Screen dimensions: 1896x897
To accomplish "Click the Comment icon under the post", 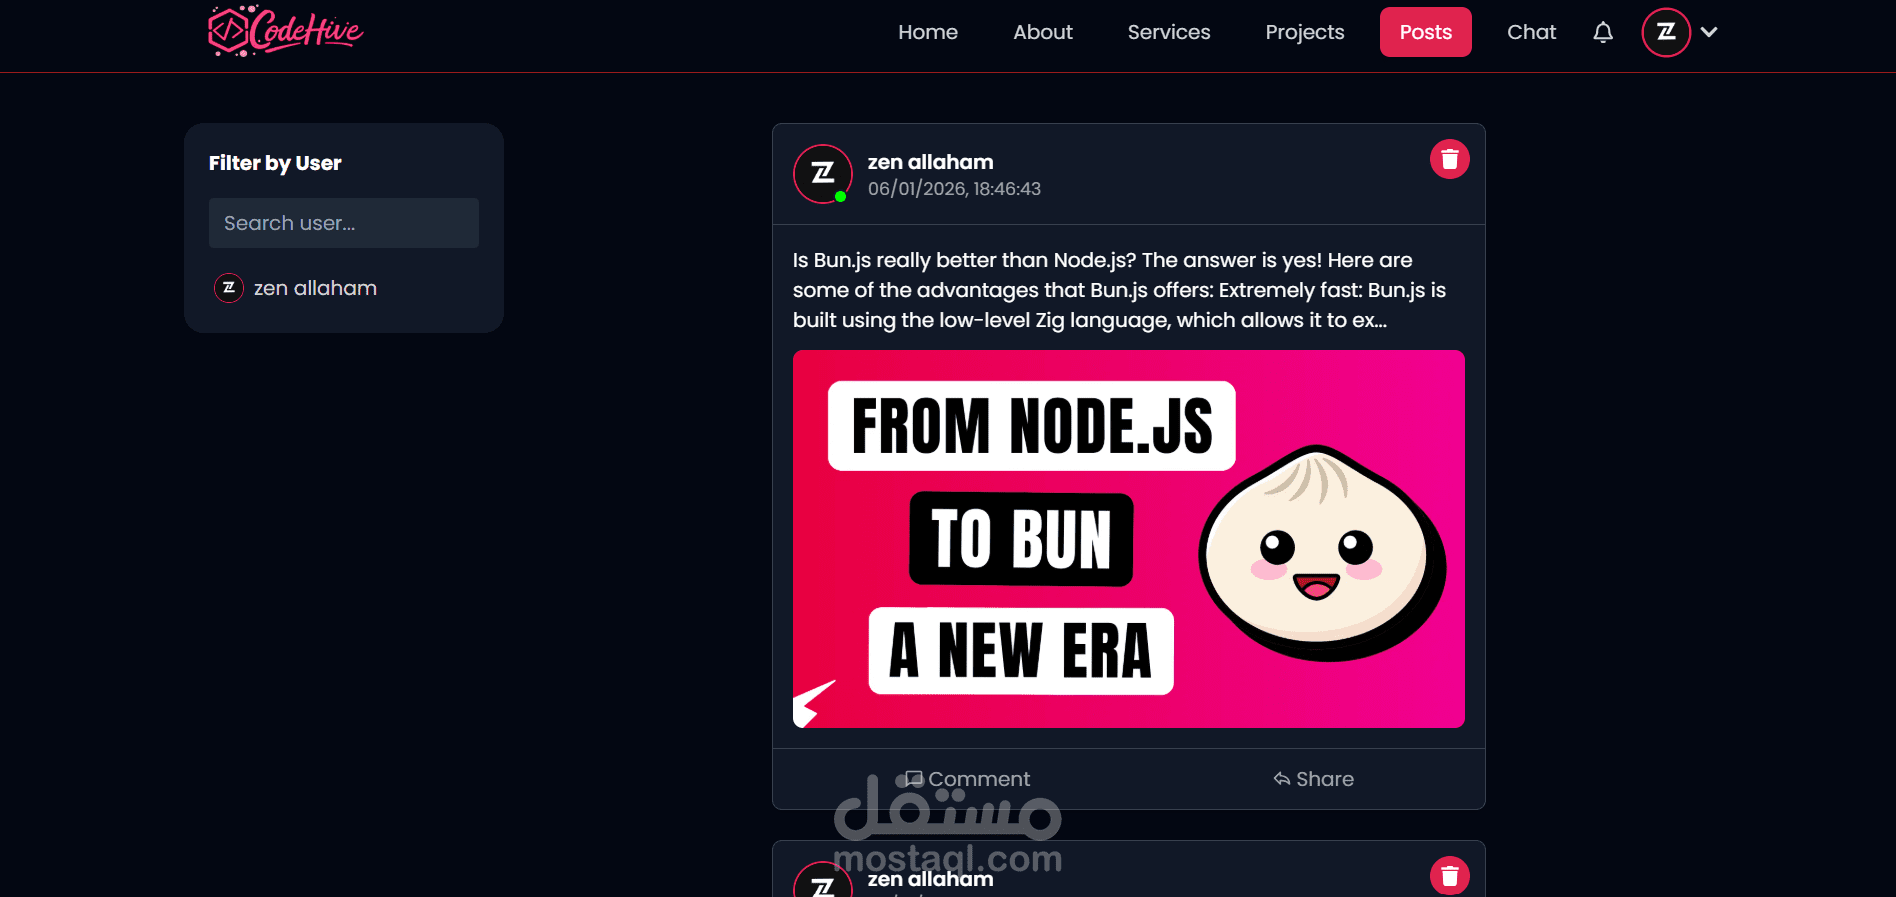I will point(913,779).
